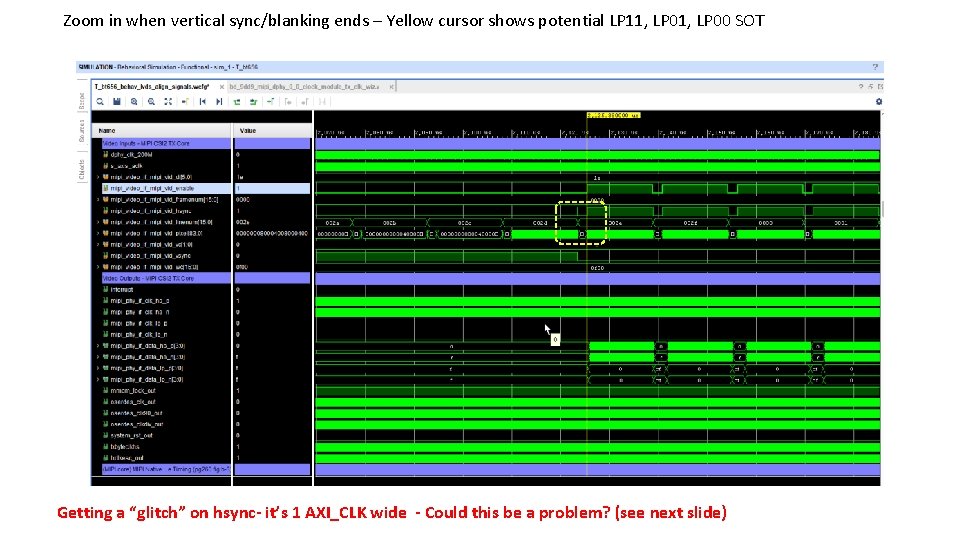The height and width of the screenshot is (540, 960).
Task: Click the search magnifier icon in waveform toolbar
Action: (100, 102)
